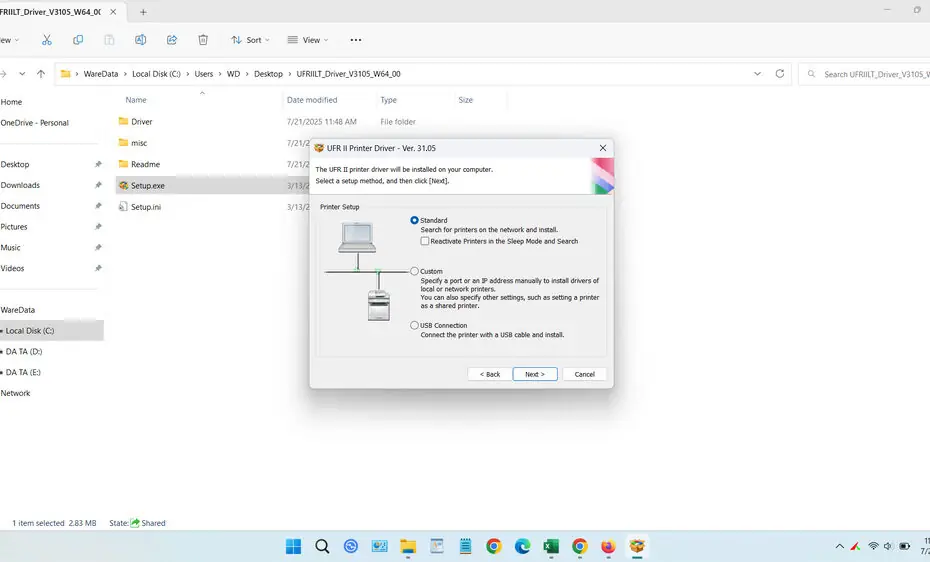930x562 pixels.
Task: Click the Refresh icon beside address bar
Action: click(780, 74)
